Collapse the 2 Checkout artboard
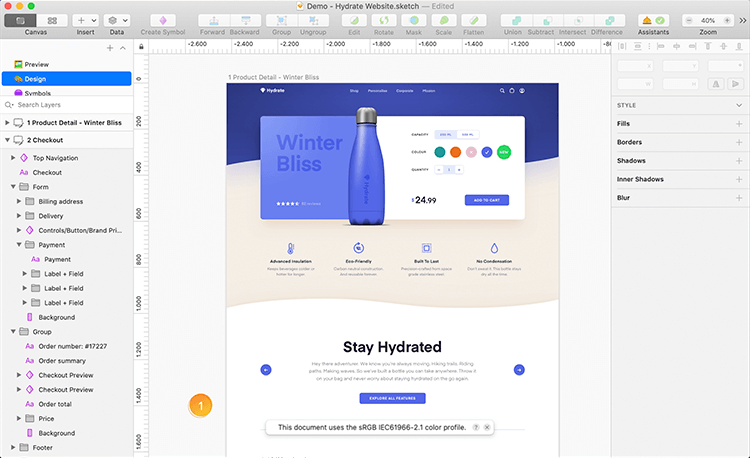Viewport: 750px width, 458px height. [7, 140]
